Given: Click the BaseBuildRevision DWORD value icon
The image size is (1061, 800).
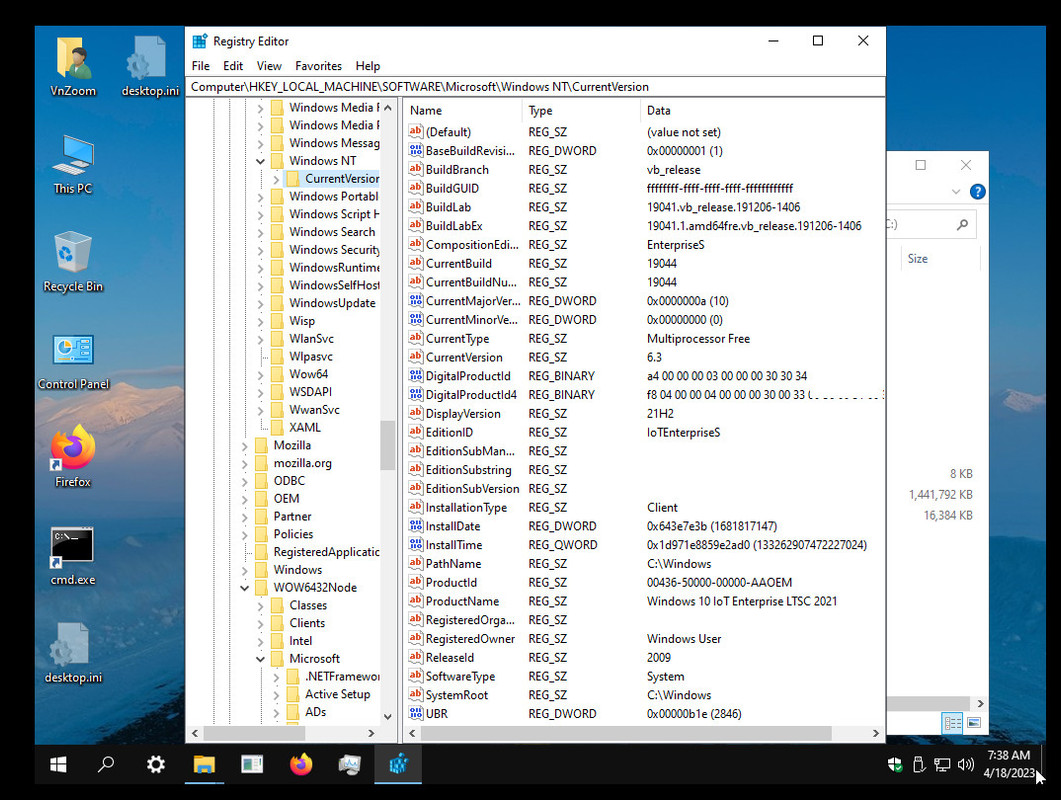Looking at the screenshot, I should (415, 150).
